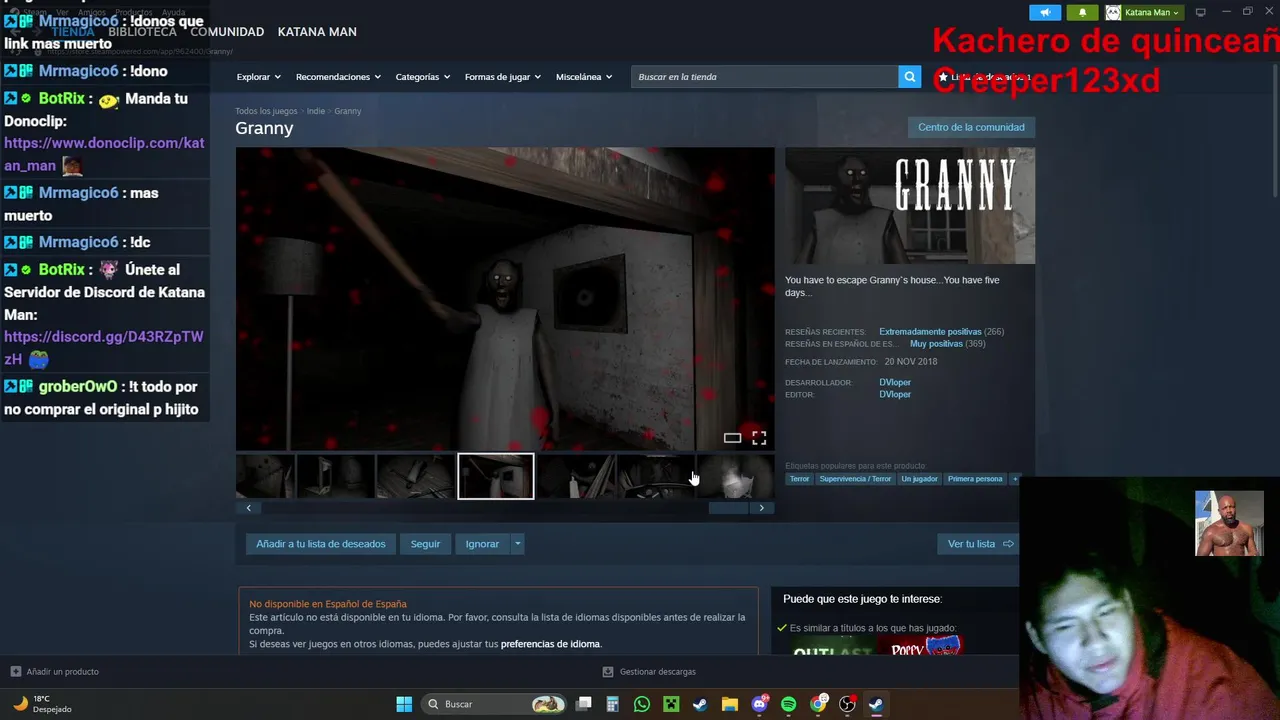Click Muy positivas reviews link
1280x720 pixels.
(936, 343)
